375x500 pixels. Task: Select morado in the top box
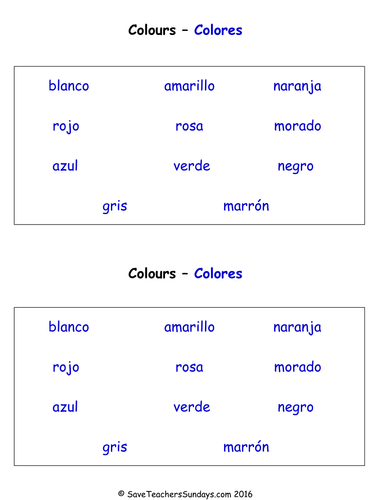click(x=298, y=126)
